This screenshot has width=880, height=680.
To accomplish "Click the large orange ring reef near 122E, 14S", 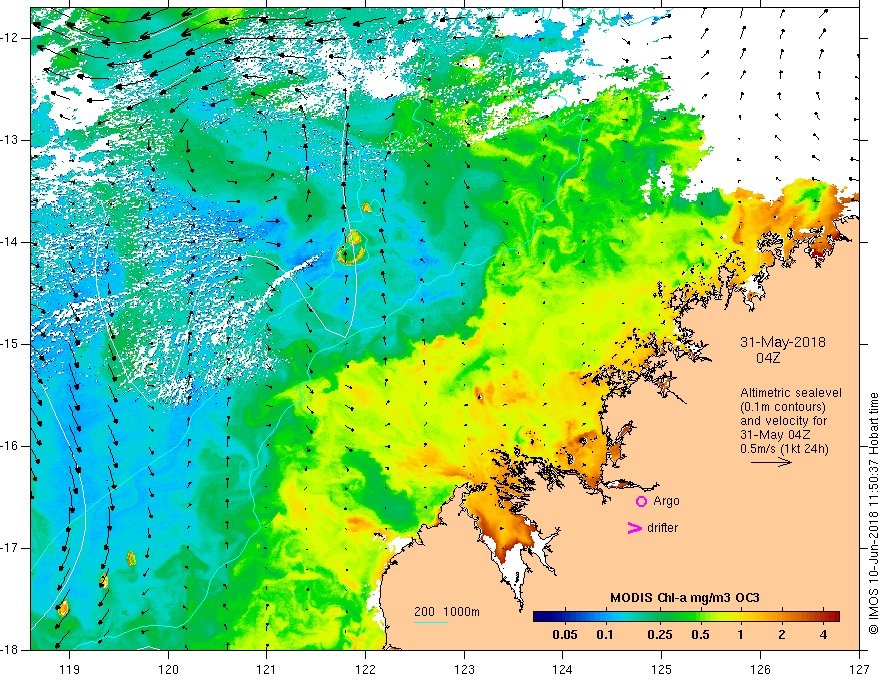I will 351,255.
